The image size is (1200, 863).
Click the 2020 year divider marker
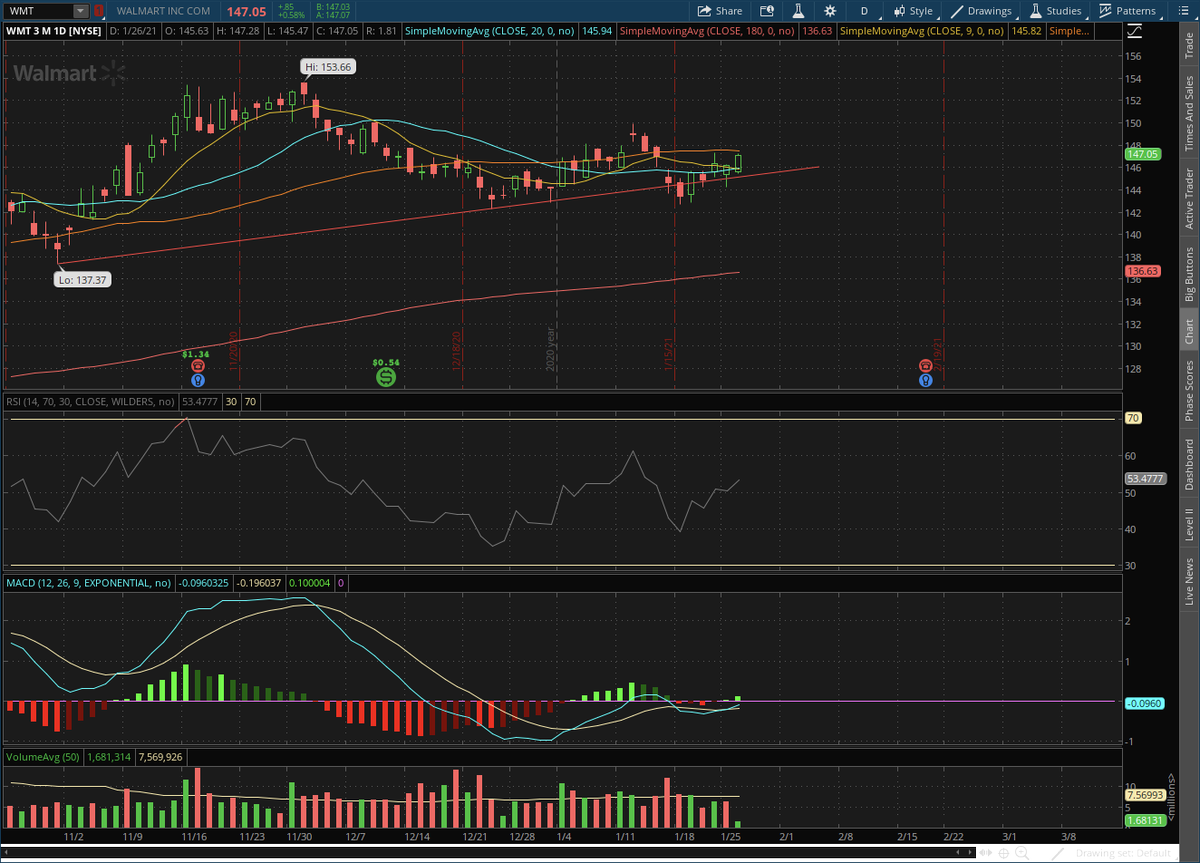(550, 348)
